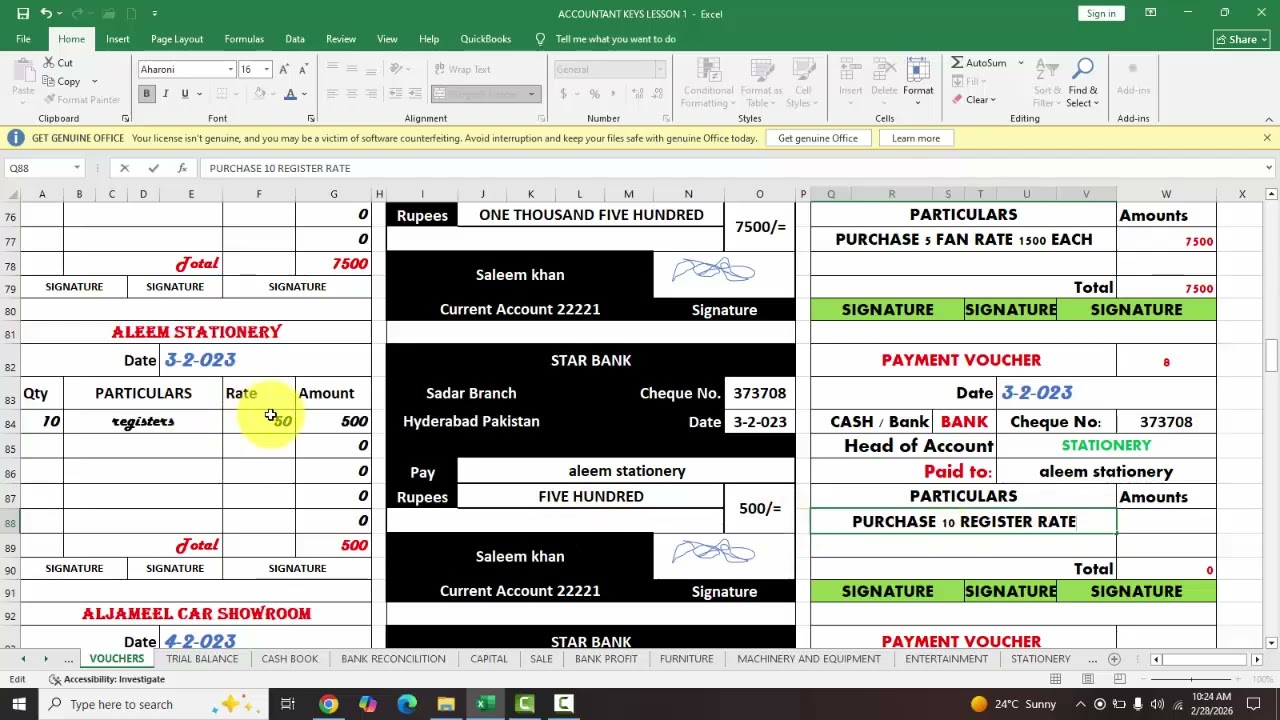Open the MACHINERY AND EQUIPMENT sheet tab
The image size is (1280, 720).
click(x=809, y=659)
